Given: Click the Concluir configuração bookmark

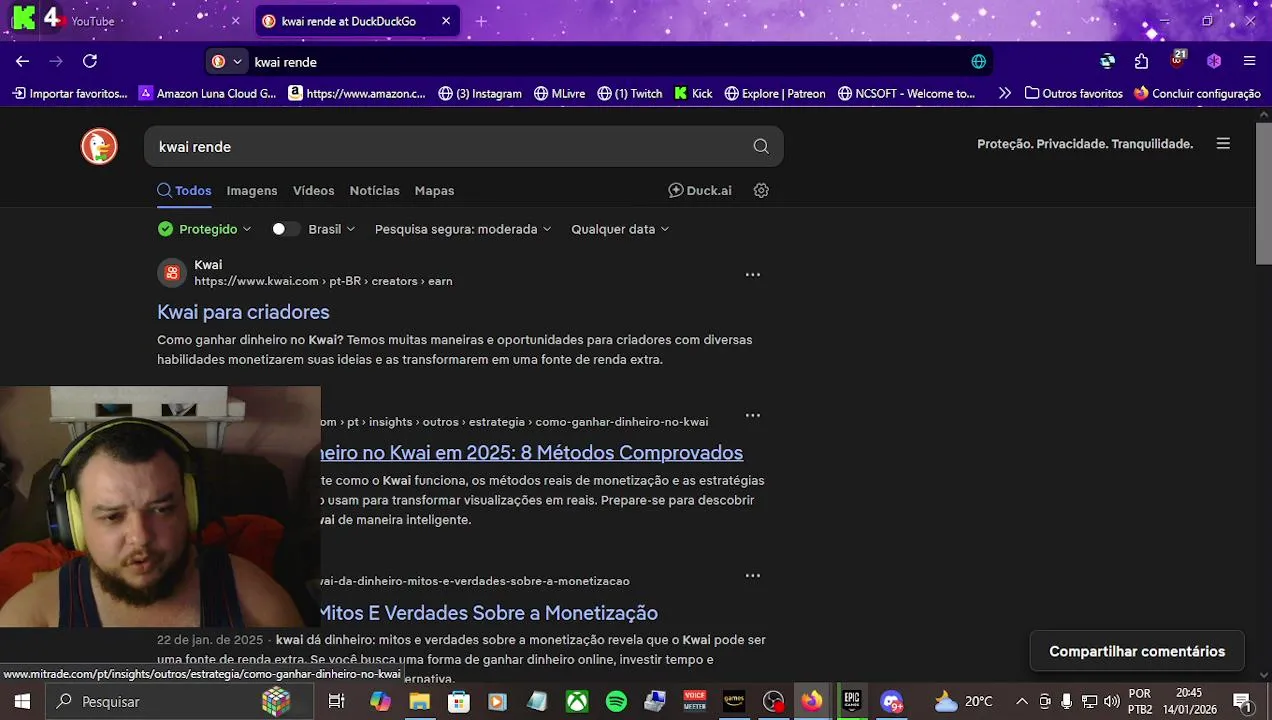Looking at the screenshot, I should click(x=1197, y=93).
